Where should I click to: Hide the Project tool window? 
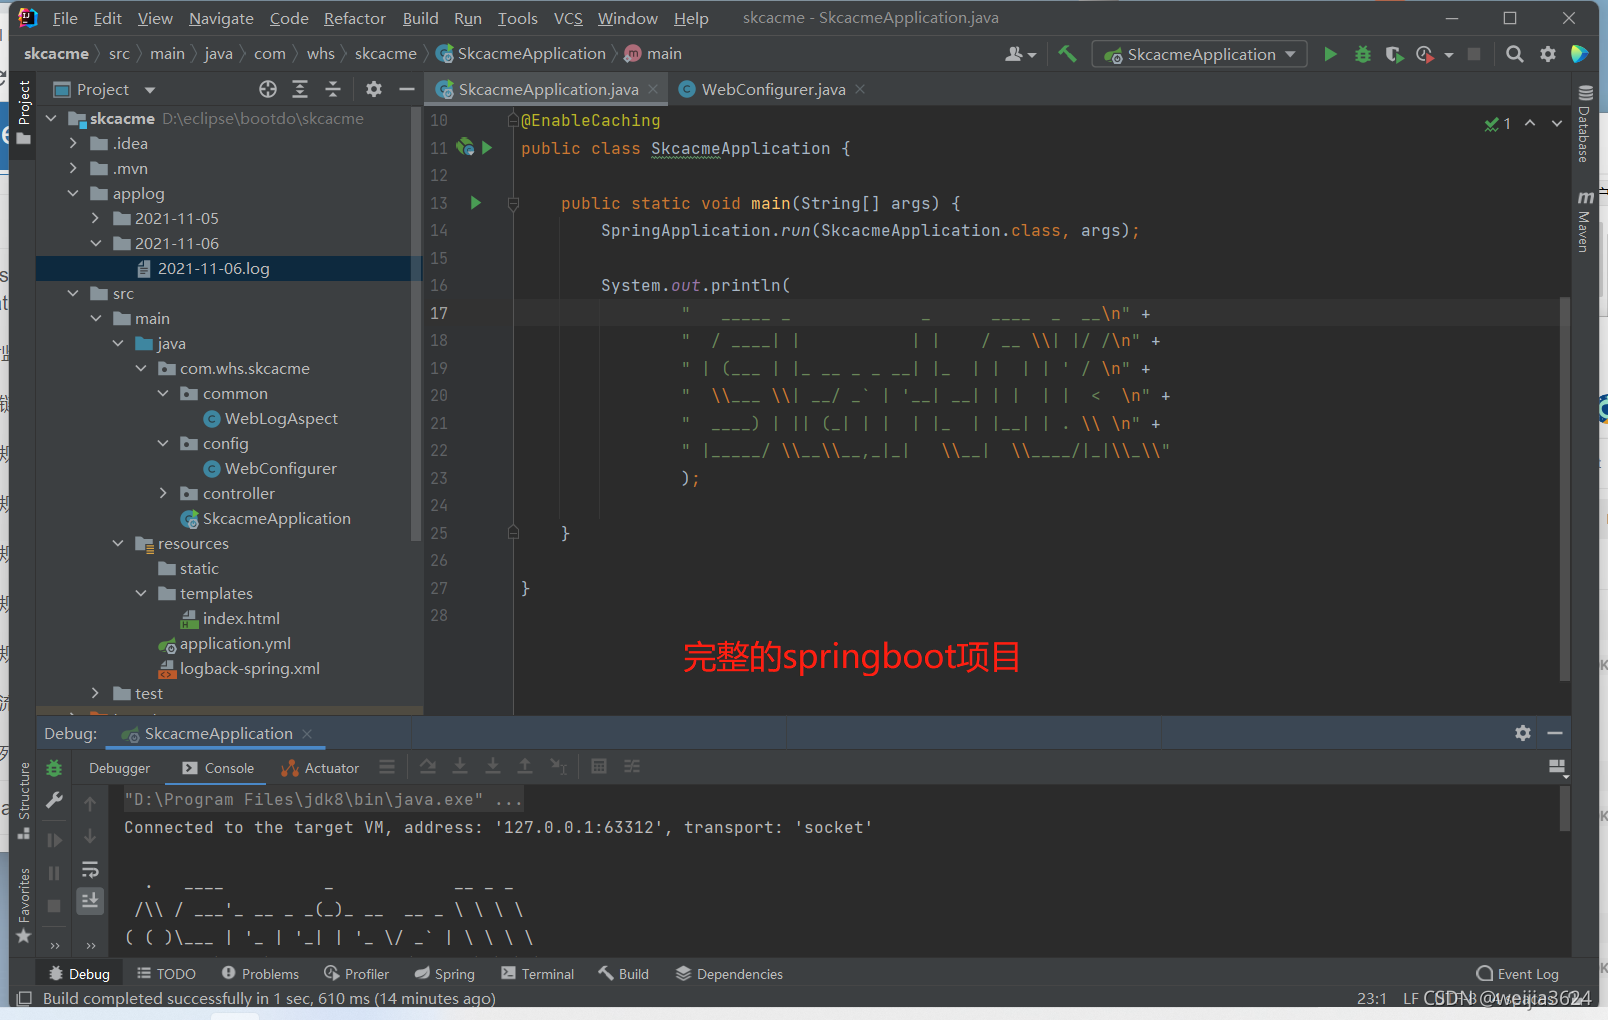click(406, 89)
